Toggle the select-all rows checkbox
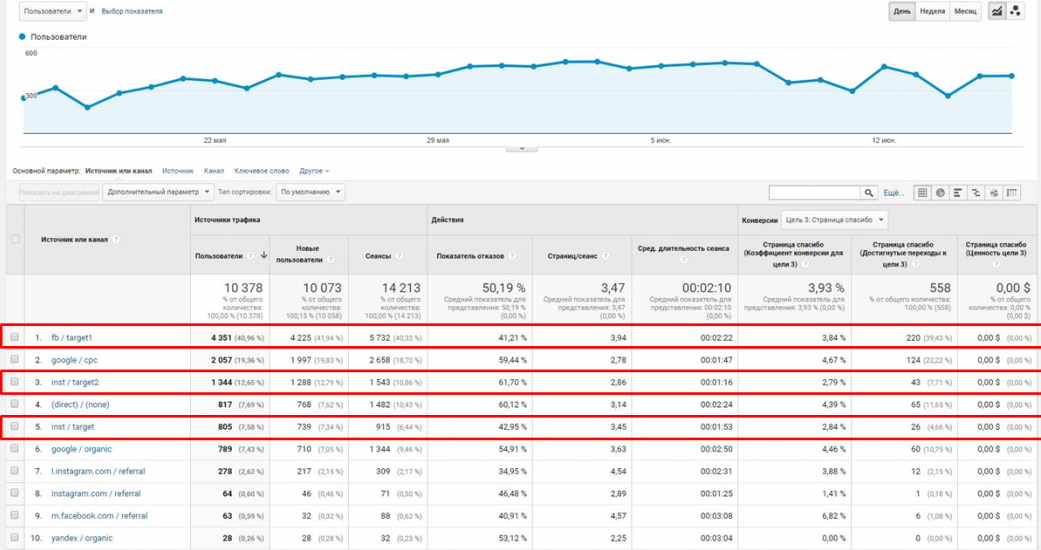Screen dimensions: 1041x550 [15, 239]
